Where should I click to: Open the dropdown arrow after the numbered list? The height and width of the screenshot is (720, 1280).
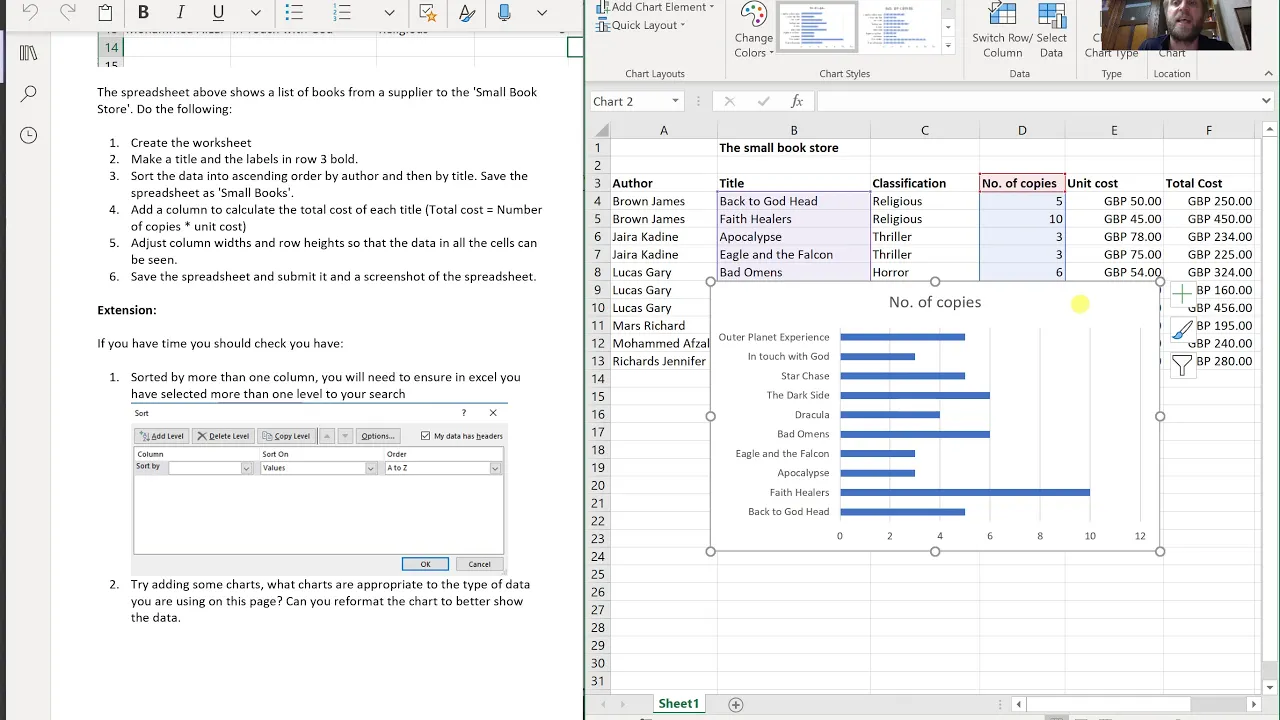pos(389,13)
